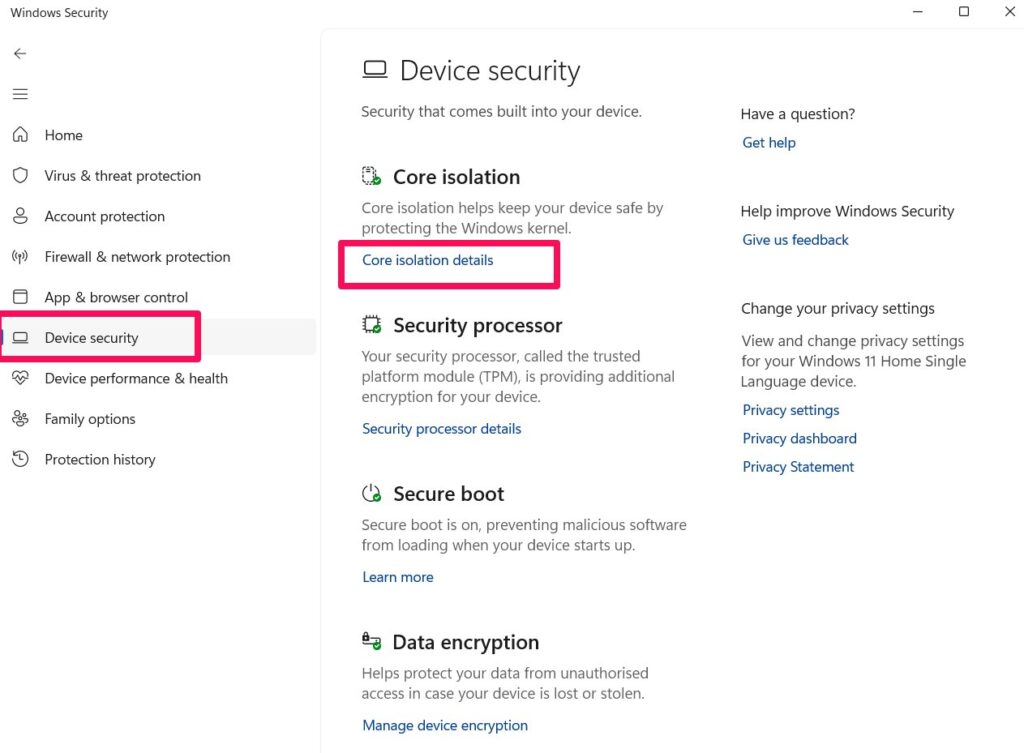Click the Home house icon

pyautogui.click(x=20, y=135)
